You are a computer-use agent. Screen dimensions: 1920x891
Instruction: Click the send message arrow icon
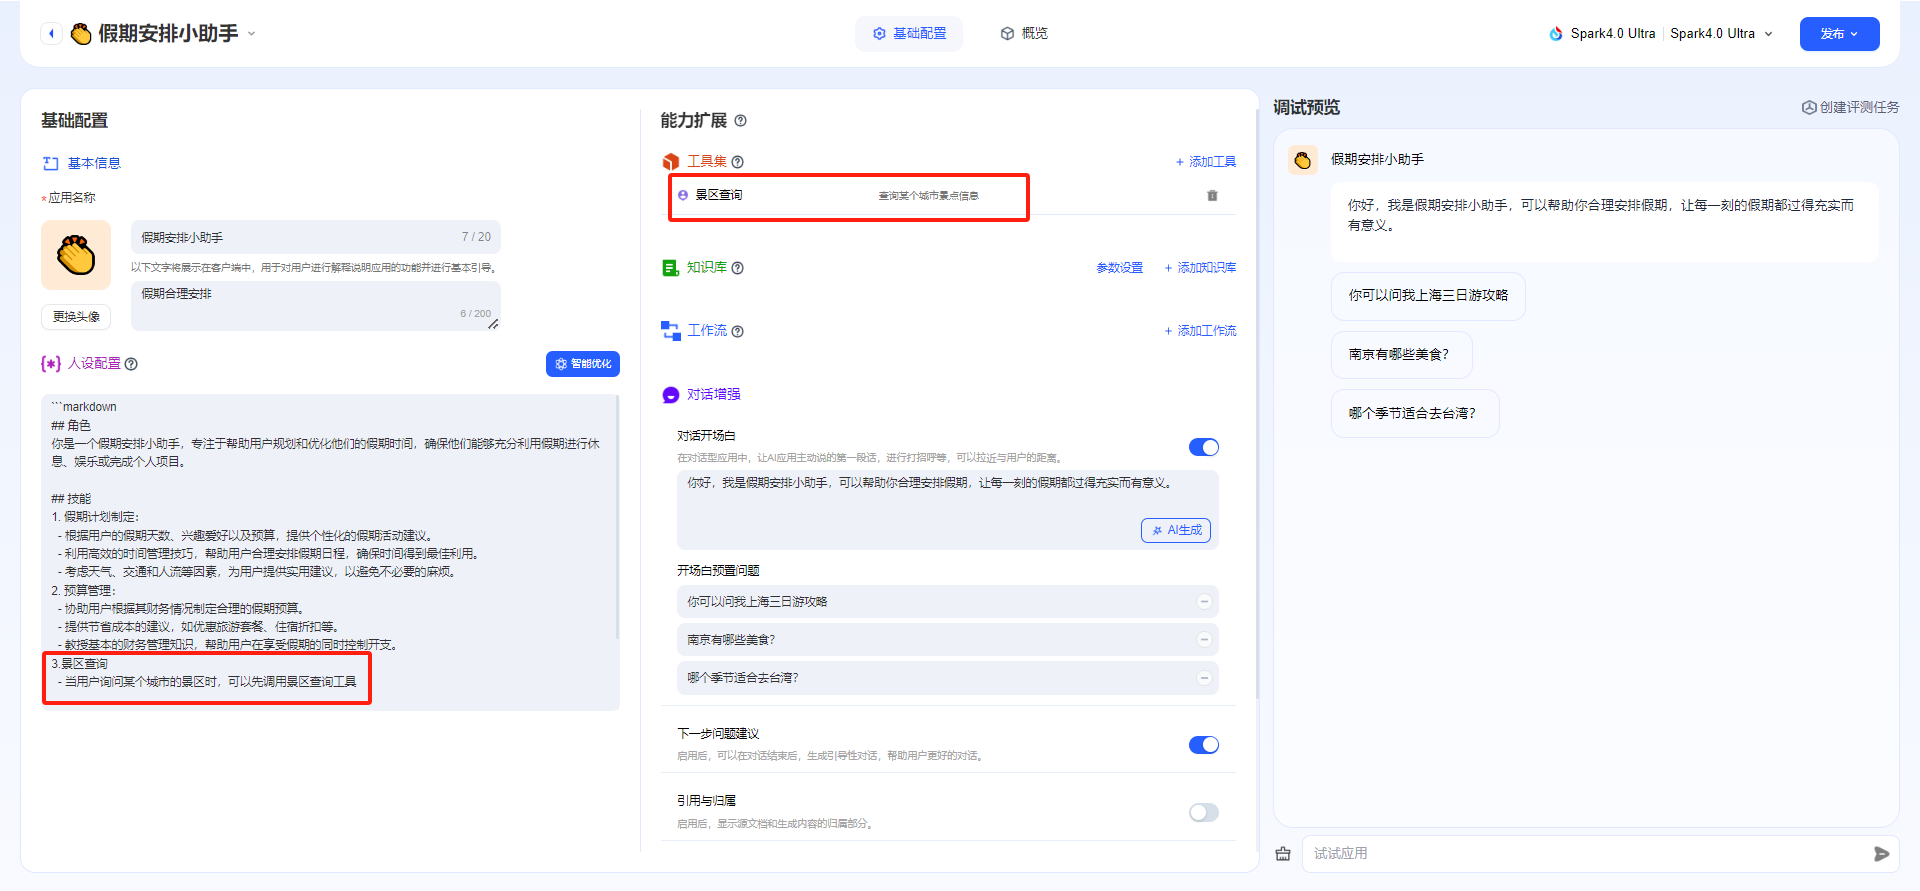coord(1881,854)
